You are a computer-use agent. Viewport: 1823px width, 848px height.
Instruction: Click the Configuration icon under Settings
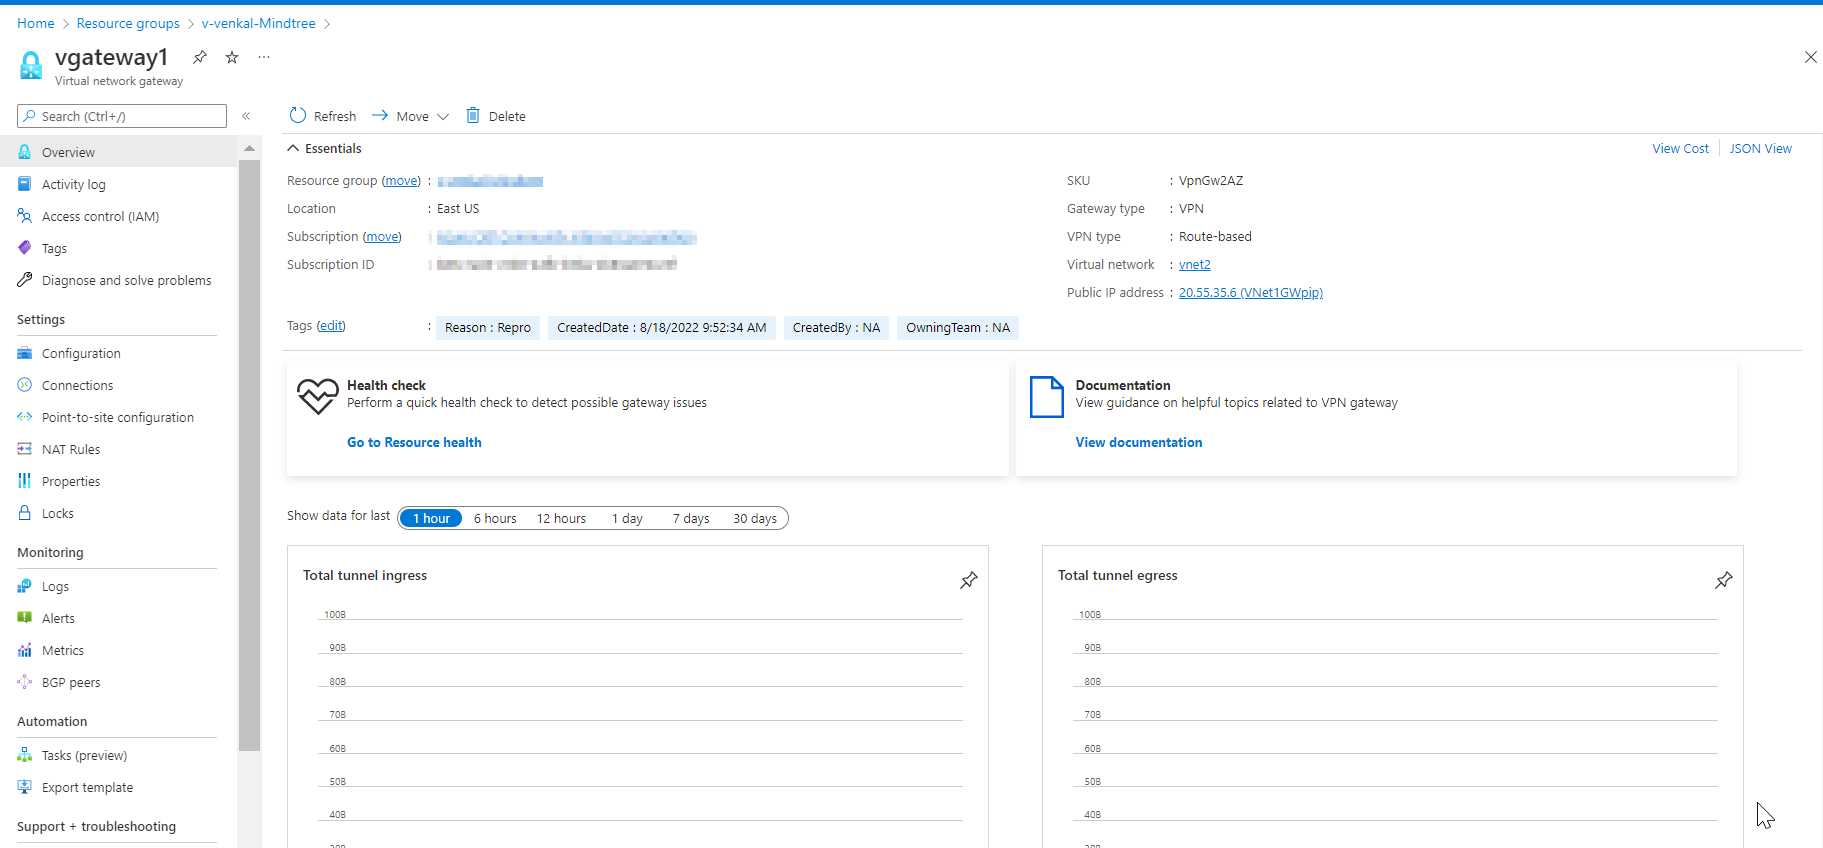pos(25,353)
